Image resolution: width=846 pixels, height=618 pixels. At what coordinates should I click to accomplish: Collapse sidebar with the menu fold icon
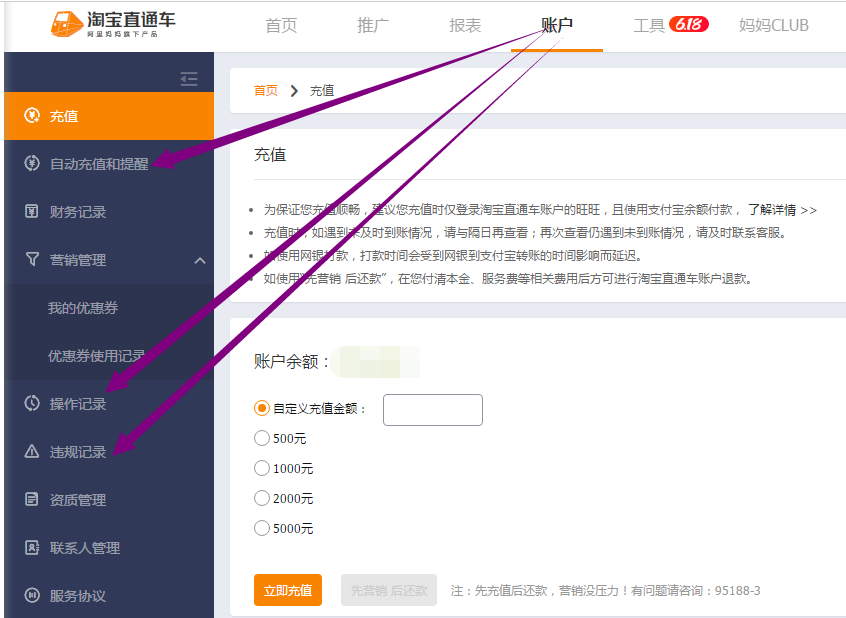[x=189, y=79]
